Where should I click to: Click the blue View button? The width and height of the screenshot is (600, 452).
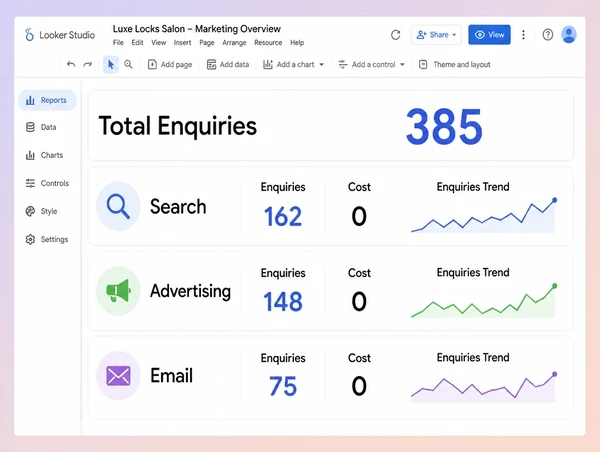coord(489,35)
